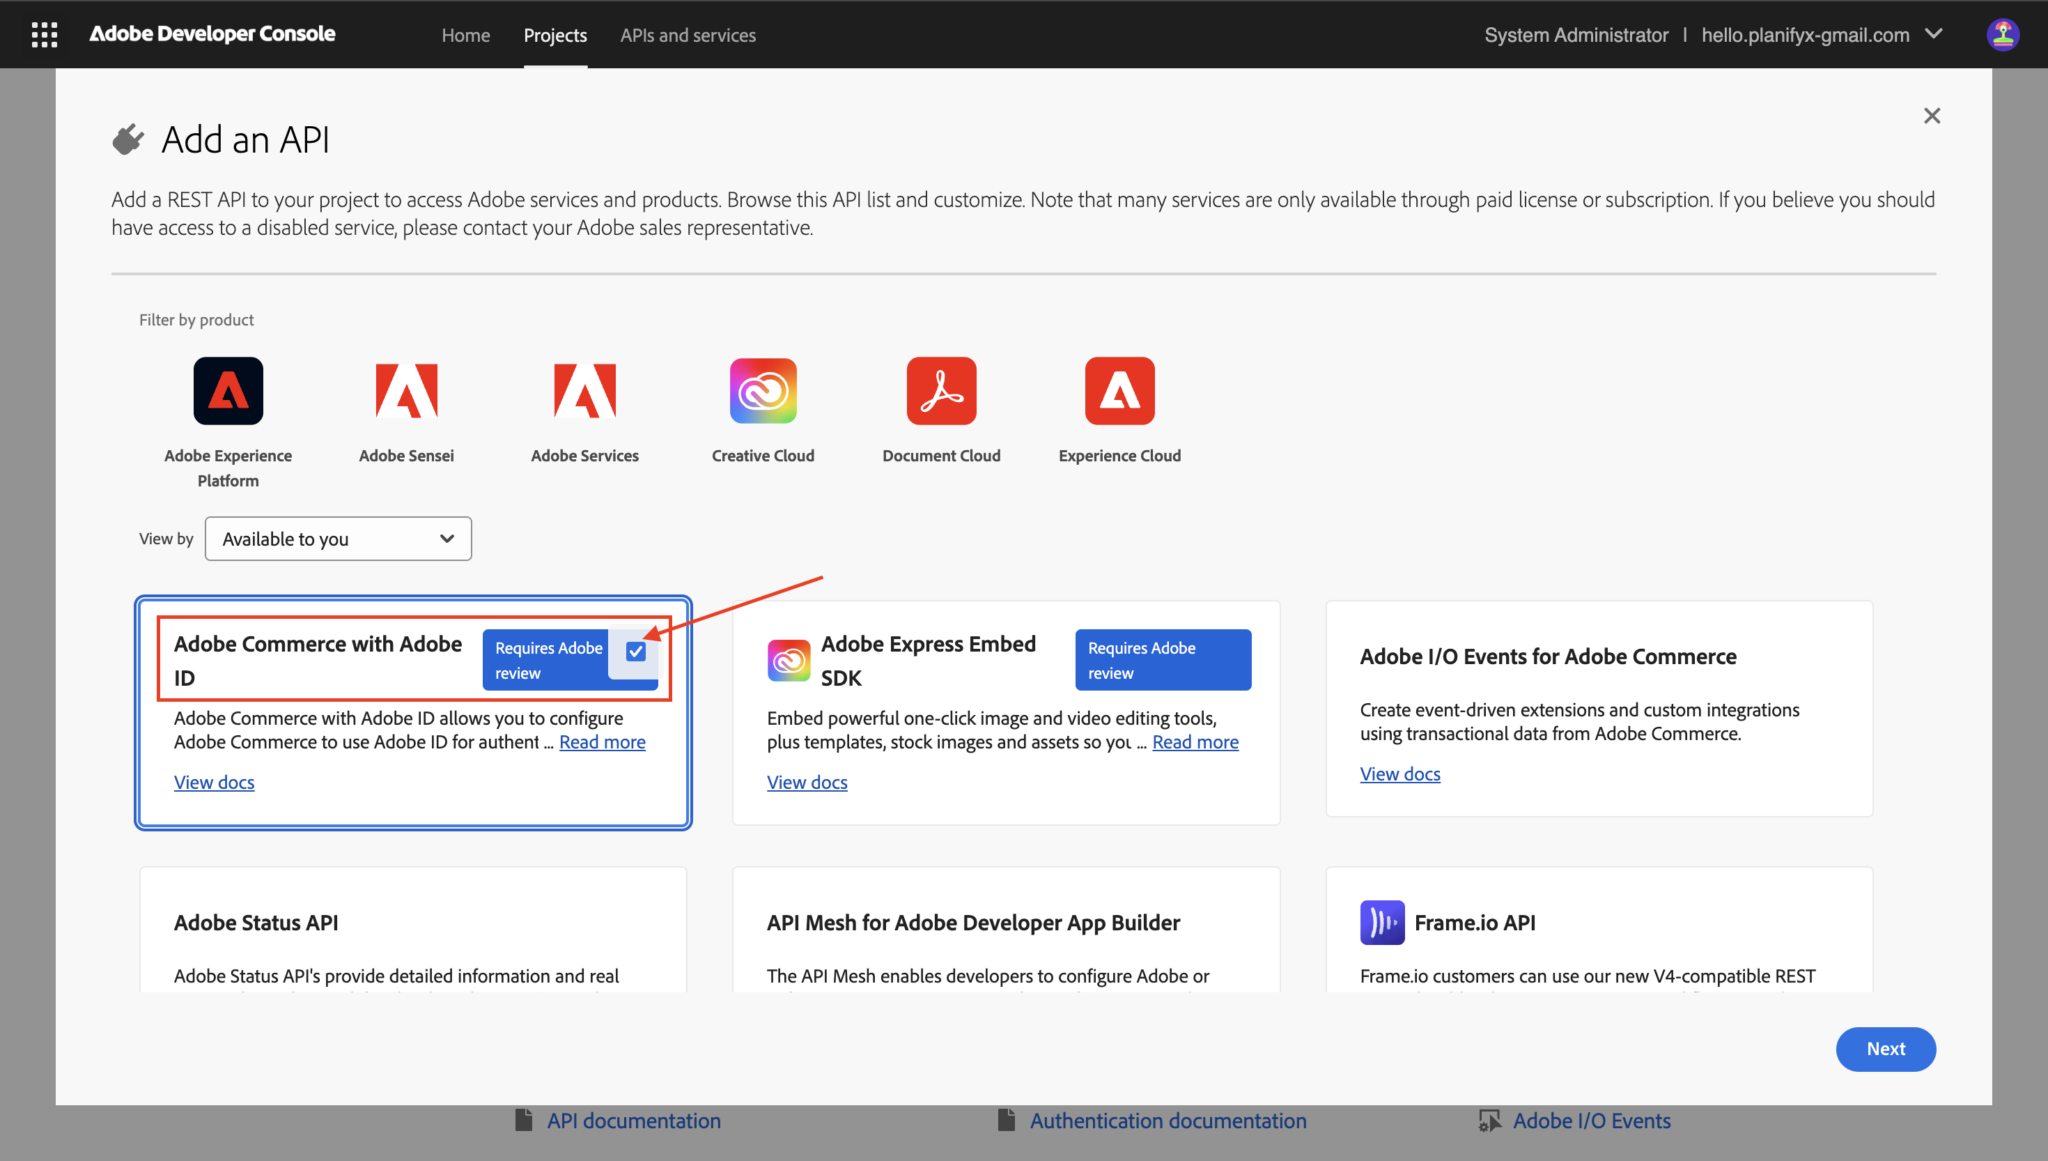
Task: Select Adobe I/O Events for Adobe Commerce card
Action: [1599, 709]
